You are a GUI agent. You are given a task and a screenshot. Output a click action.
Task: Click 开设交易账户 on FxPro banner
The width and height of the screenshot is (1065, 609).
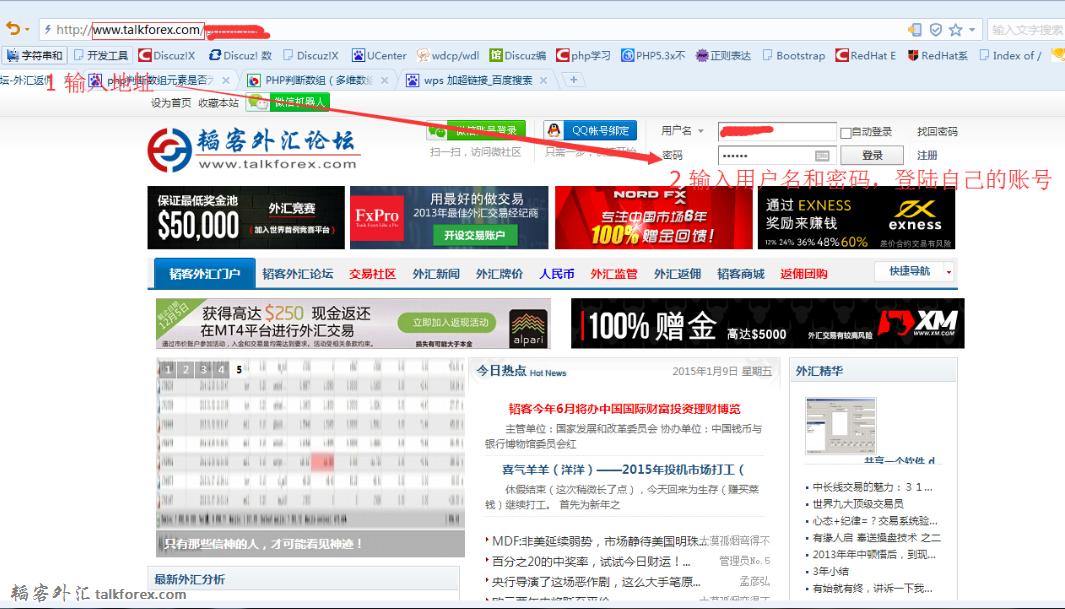click(x=475, y=235)
